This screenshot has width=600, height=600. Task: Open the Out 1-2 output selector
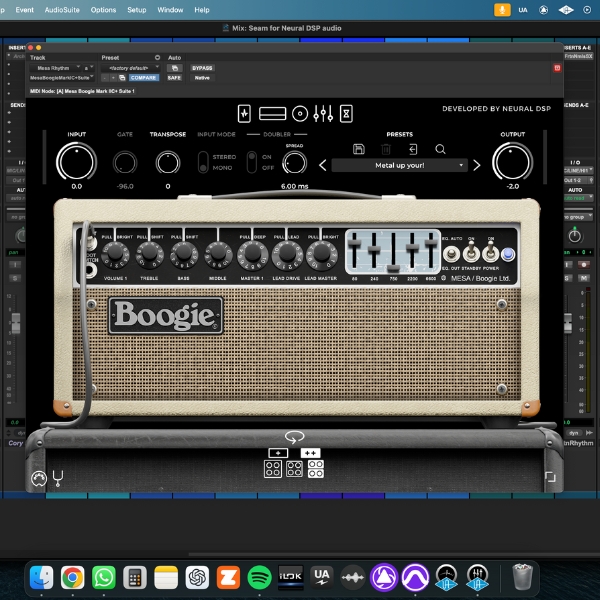(578, 180)
